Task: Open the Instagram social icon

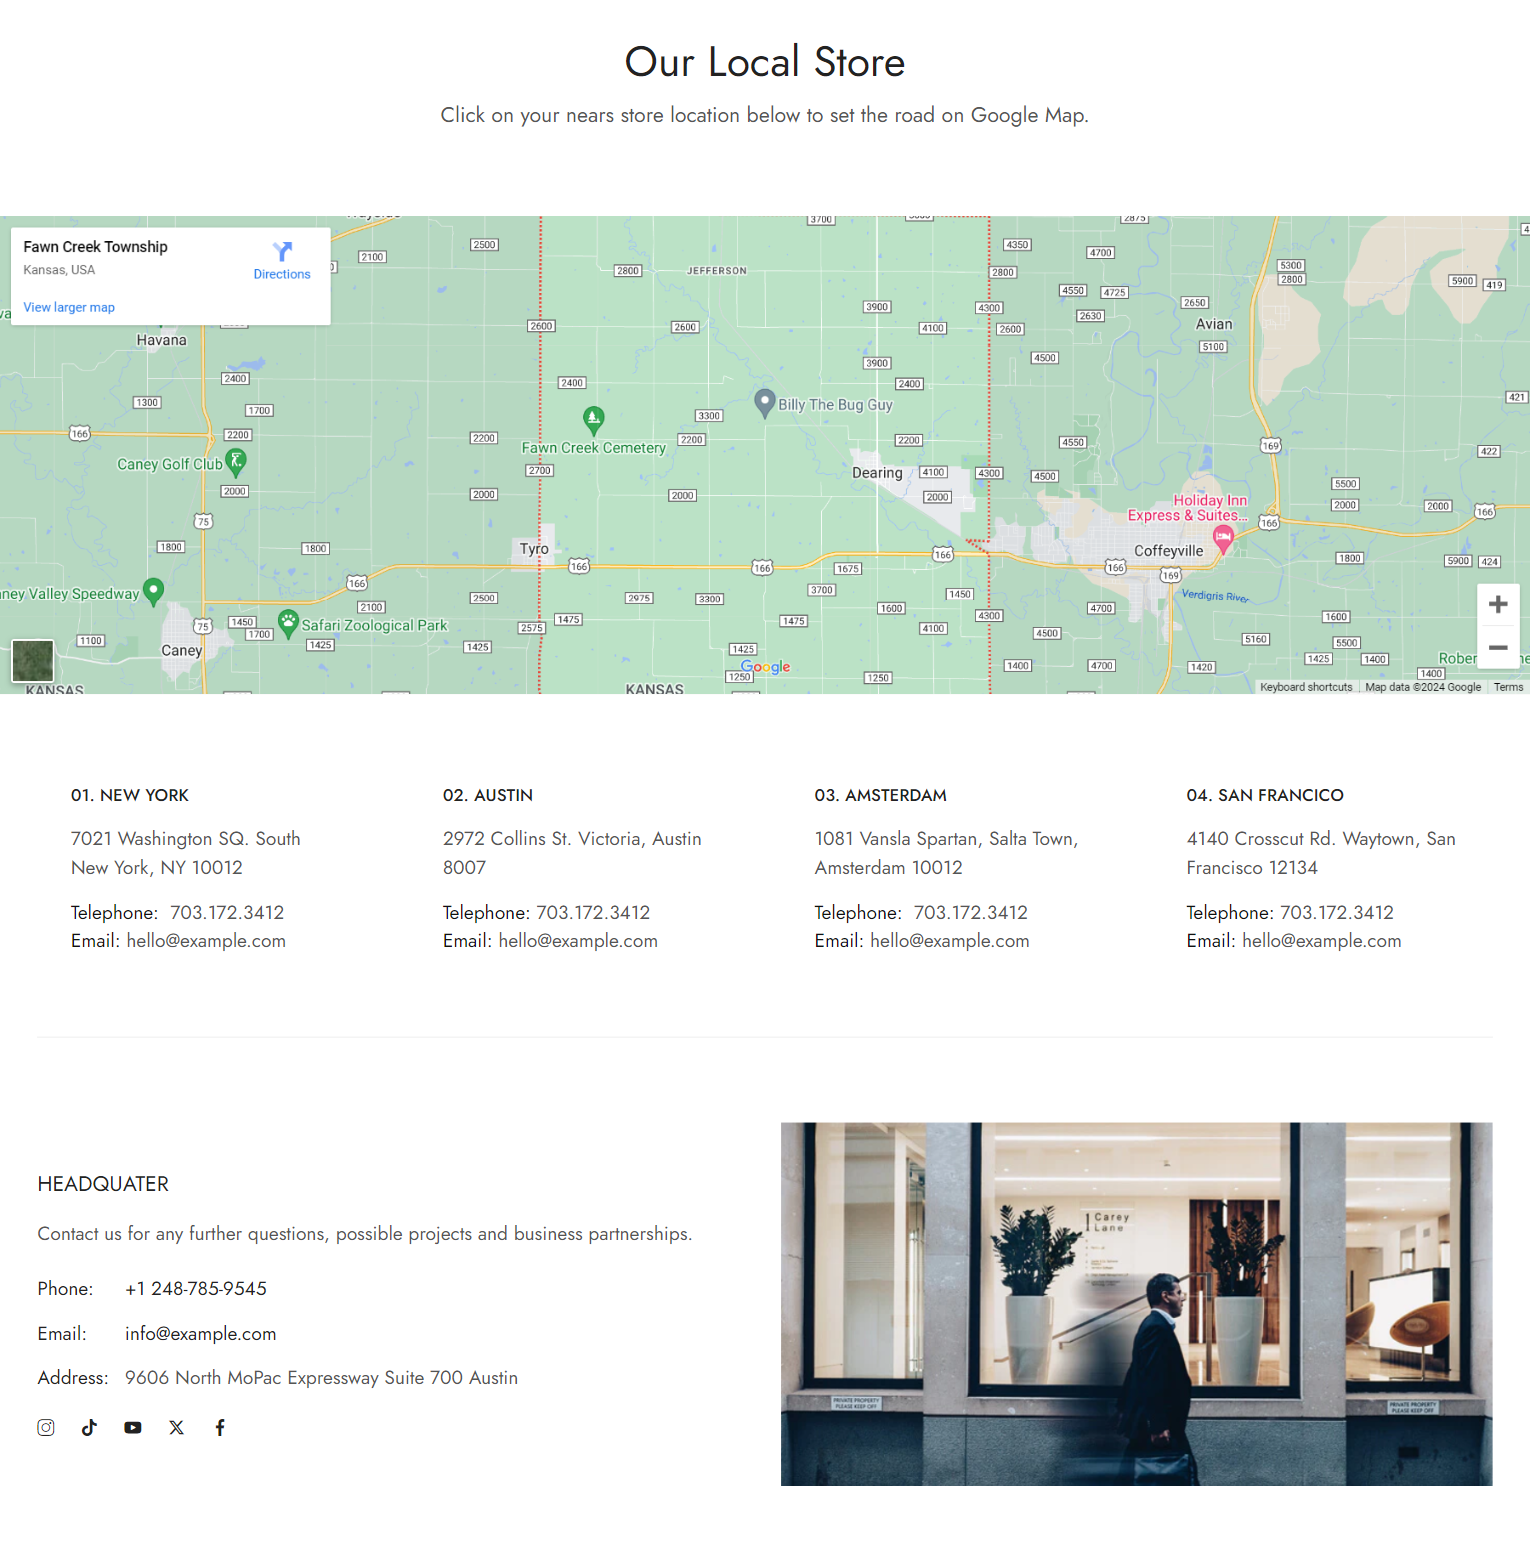Action: [46, 1427]
